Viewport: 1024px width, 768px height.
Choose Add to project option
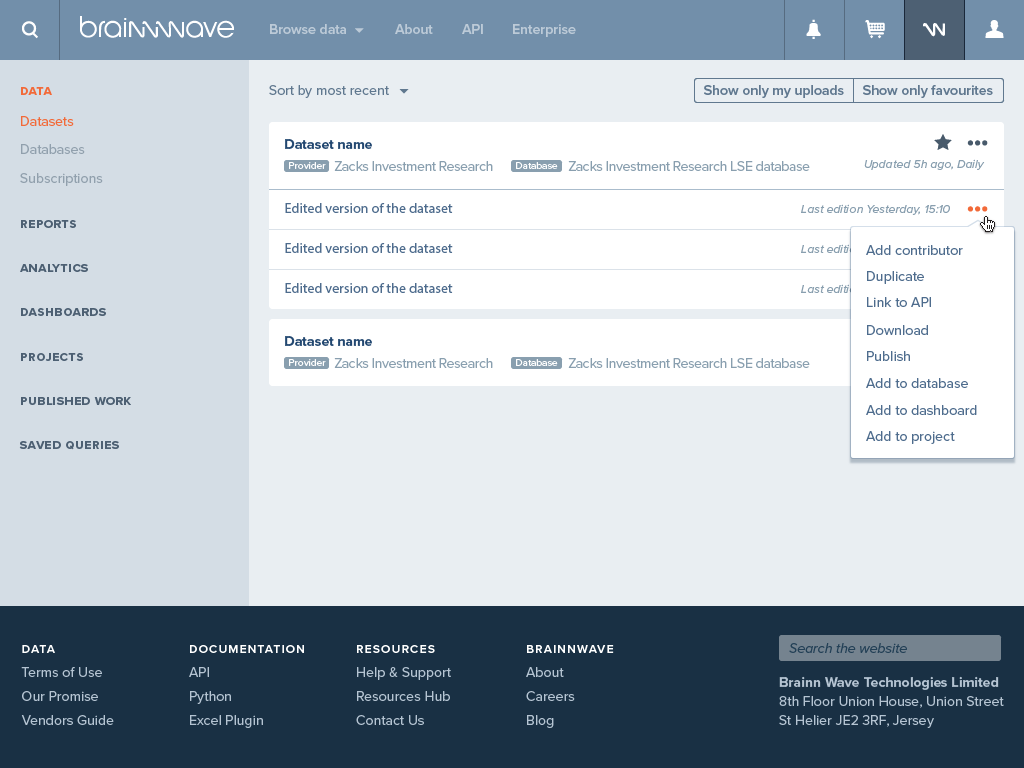[910, 436]
